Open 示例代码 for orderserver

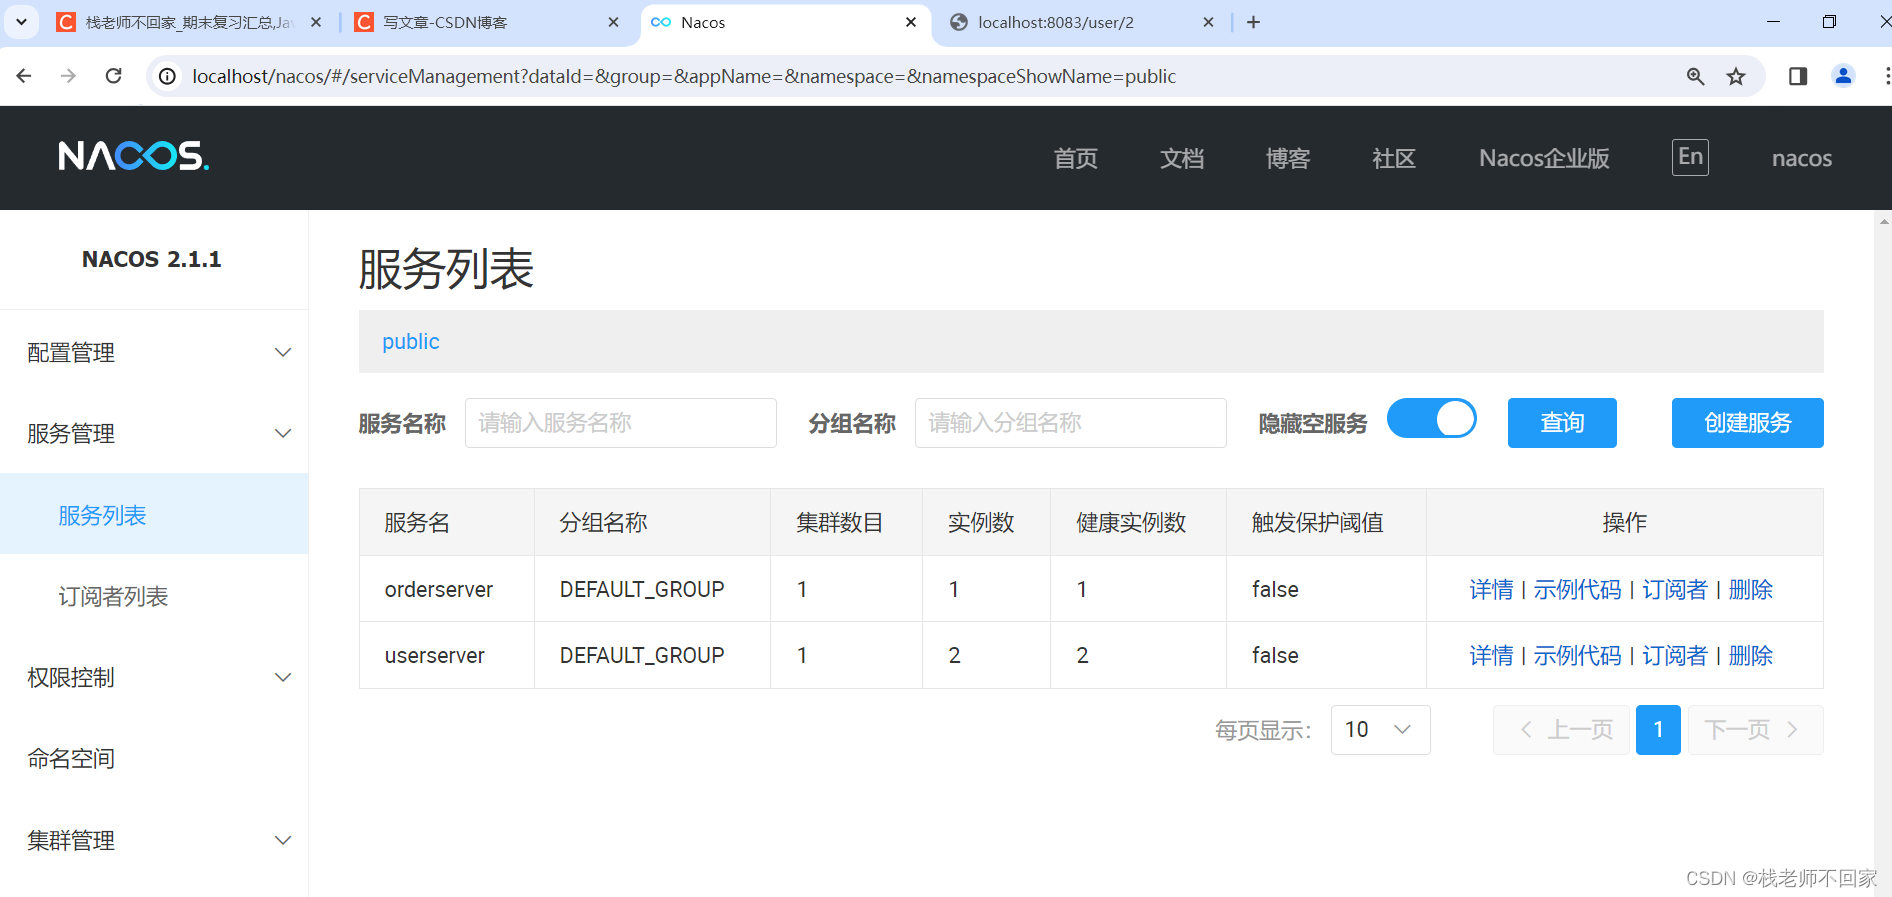click(1577, 589)
